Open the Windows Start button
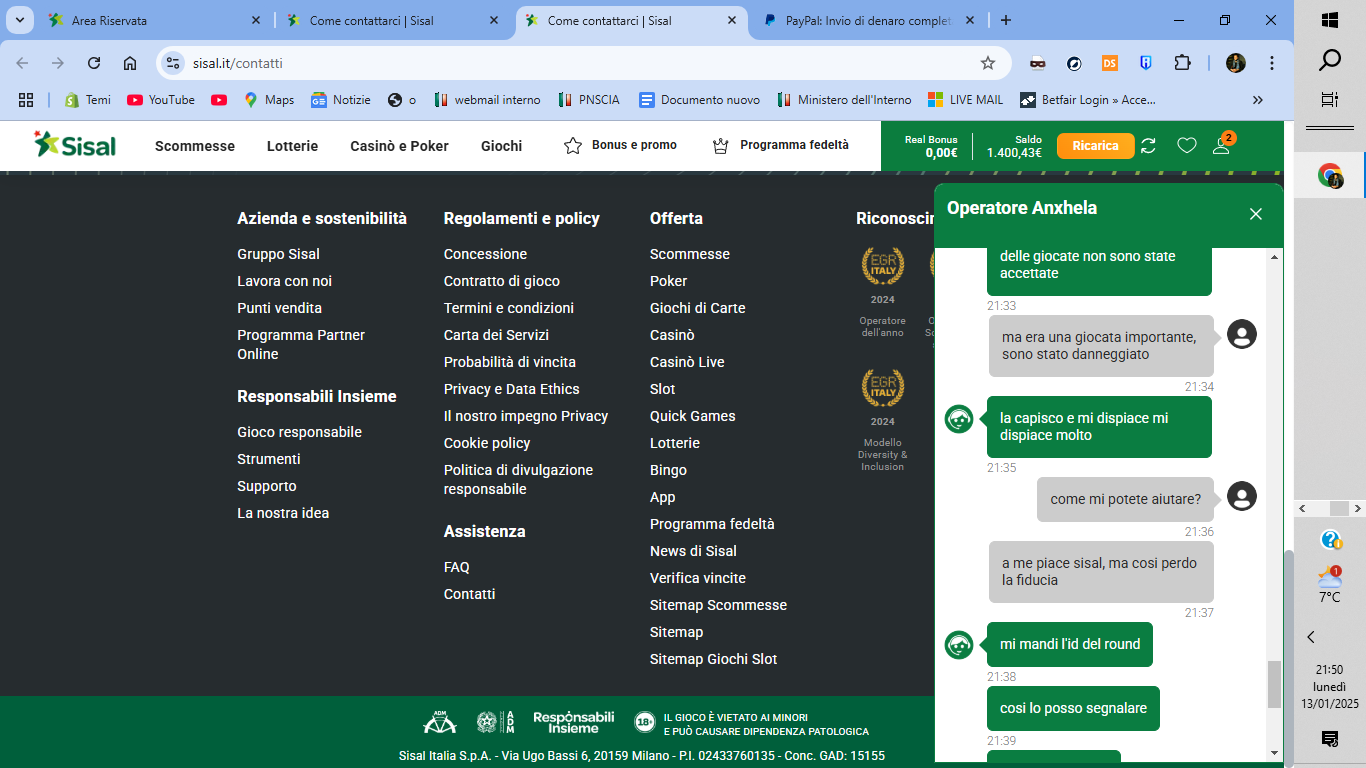This screenshot has height=768, width=1366. pos(1330,20)
